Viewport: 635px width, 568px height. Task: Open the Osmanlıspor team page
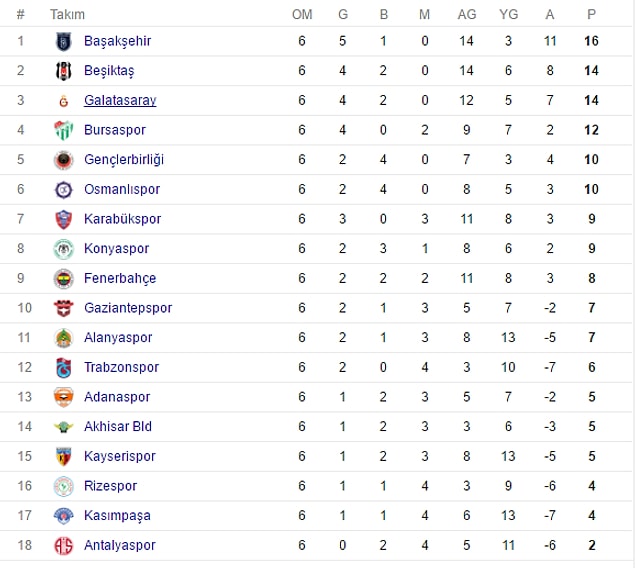tap(122, 189)
